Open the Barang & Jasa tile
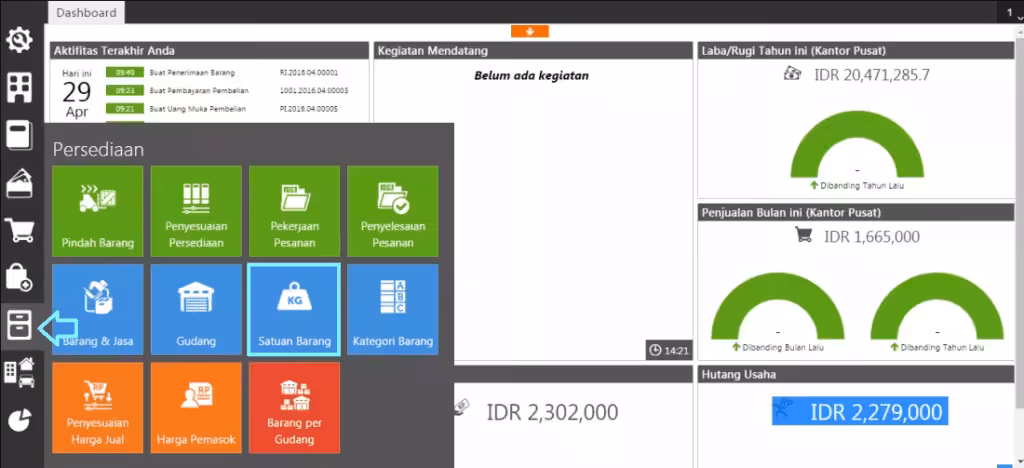The width and height of the screenshot is (1024, 468). point(98,309)
